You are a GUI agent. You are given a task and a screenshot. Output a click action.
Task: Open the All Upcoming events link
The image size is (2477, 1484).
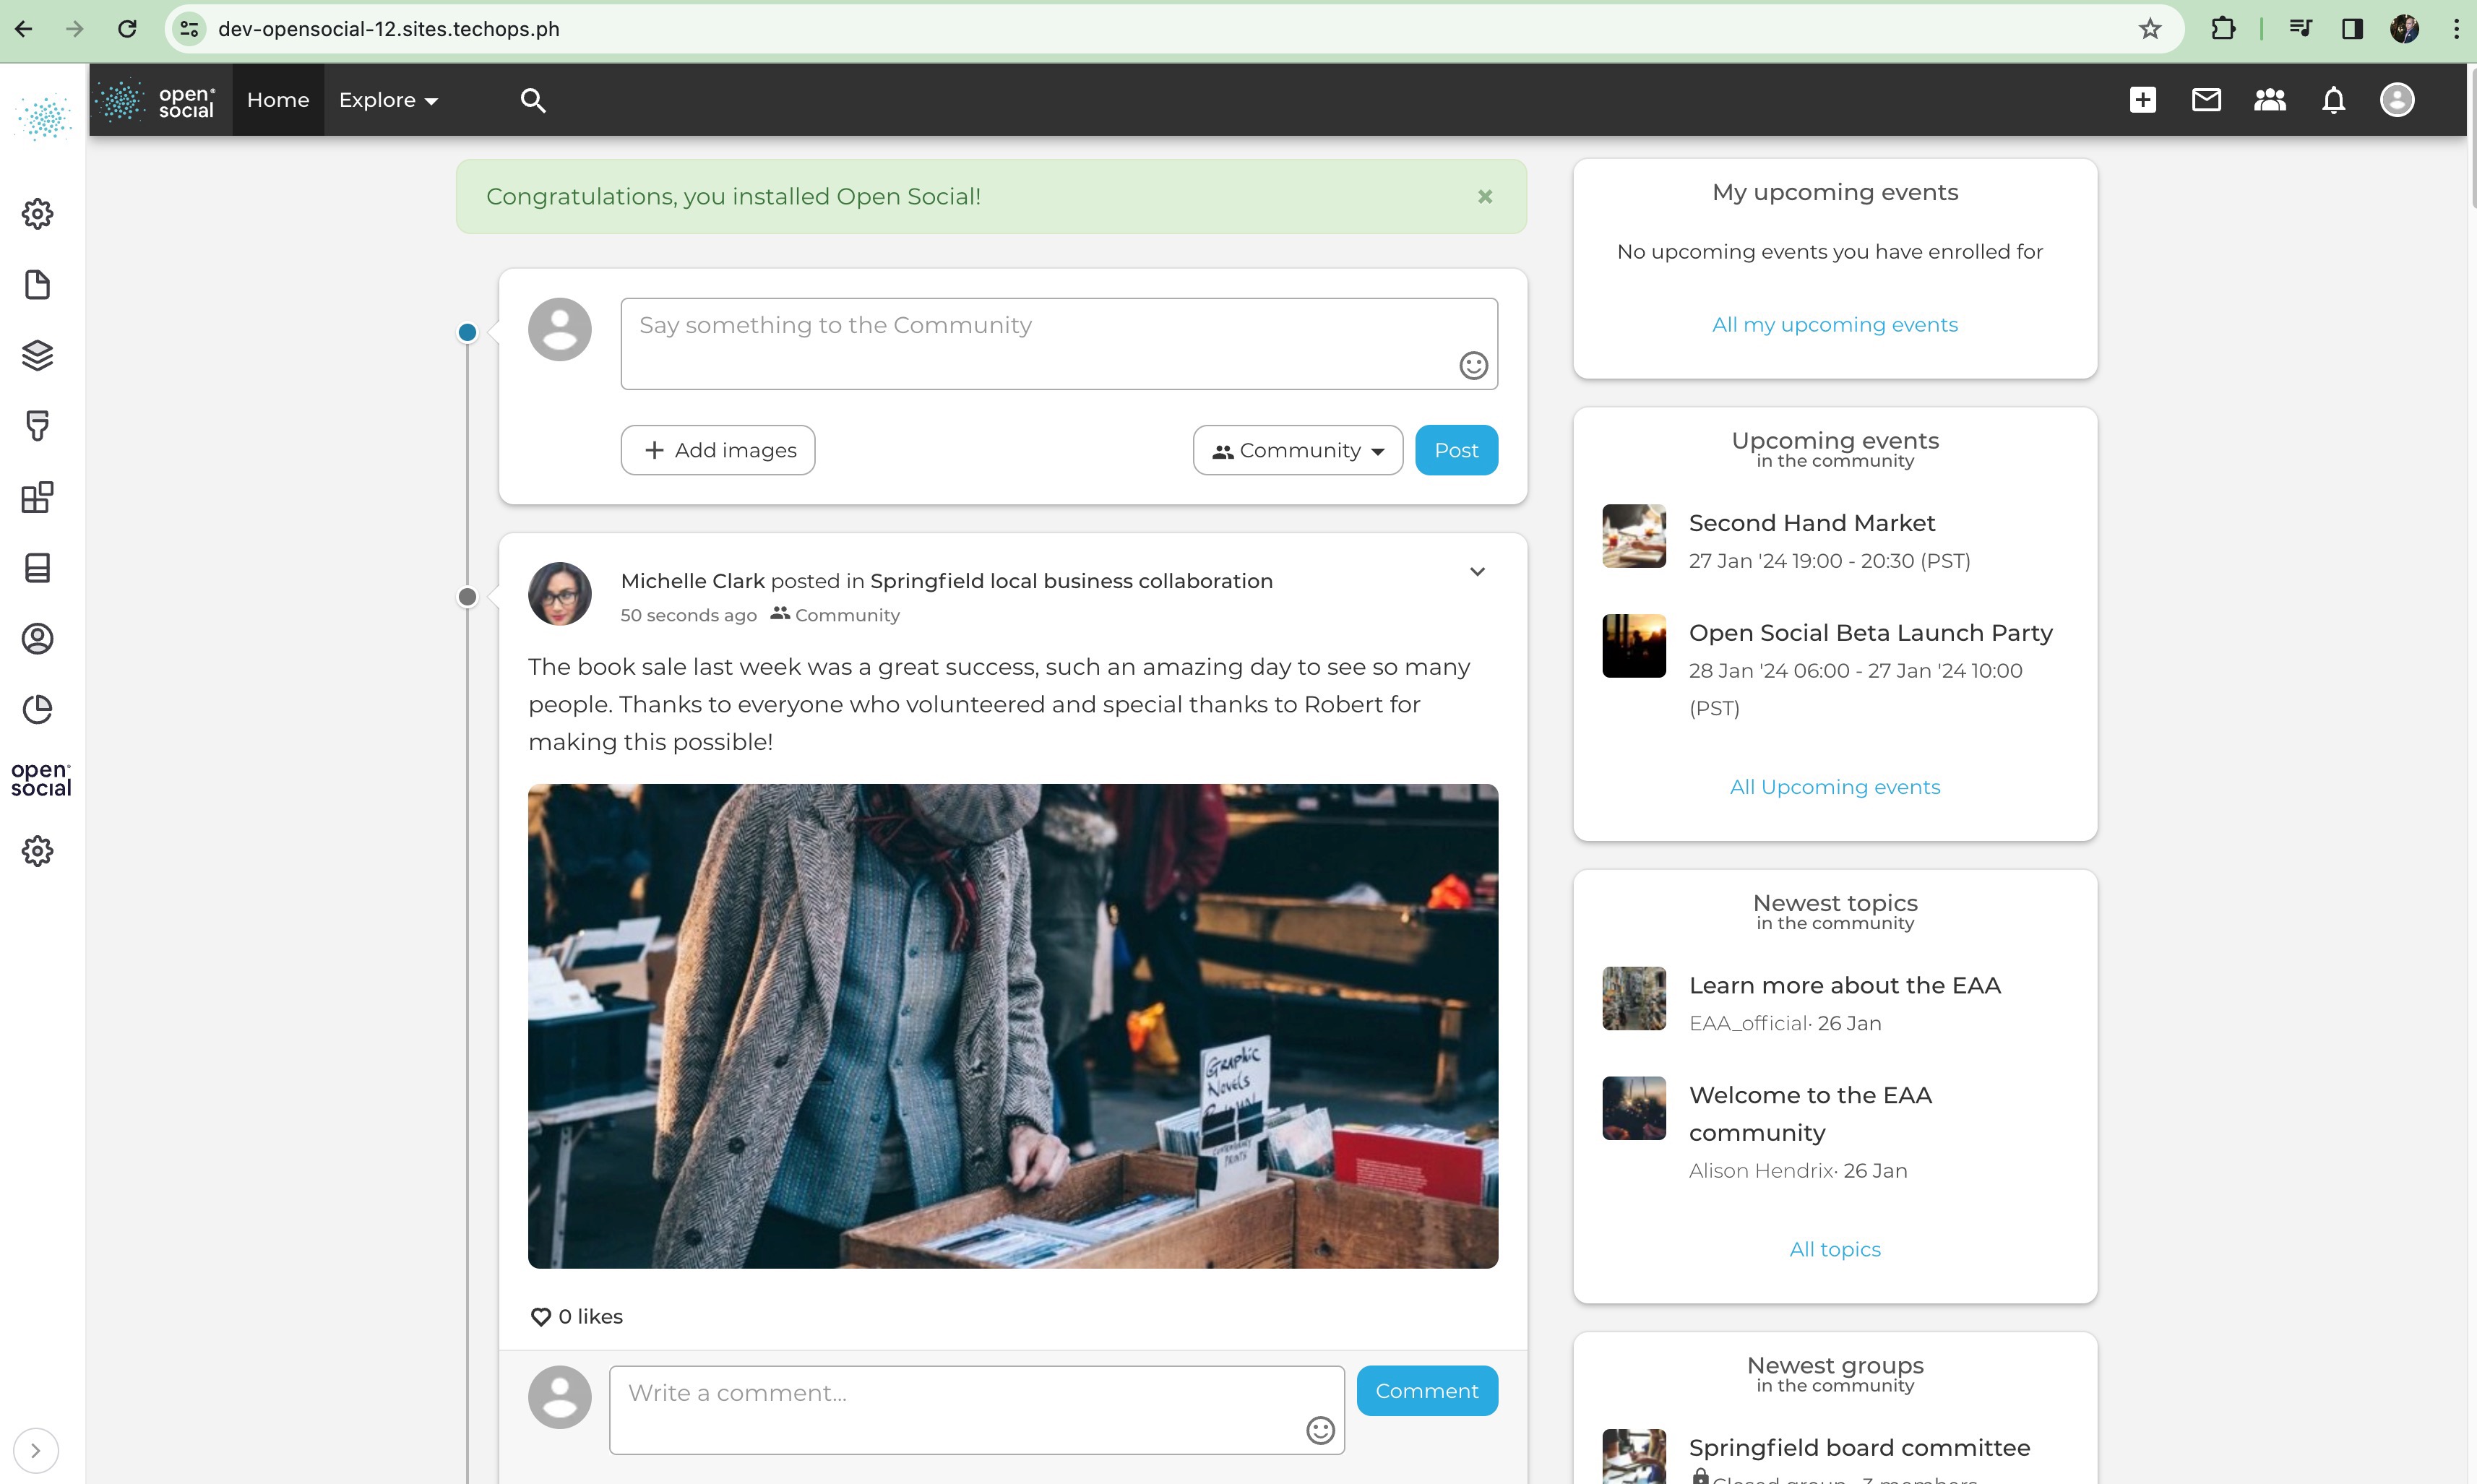(x=1834, y=787)
